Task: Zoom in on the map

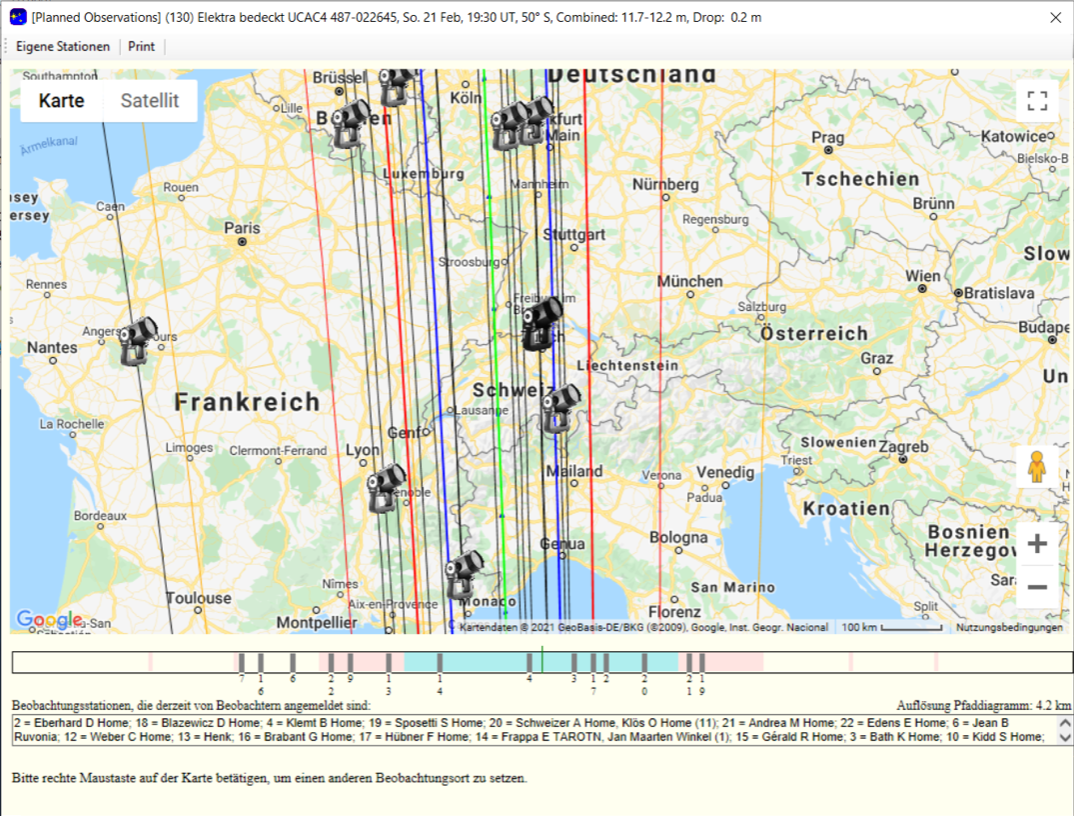Action: 1037,544
